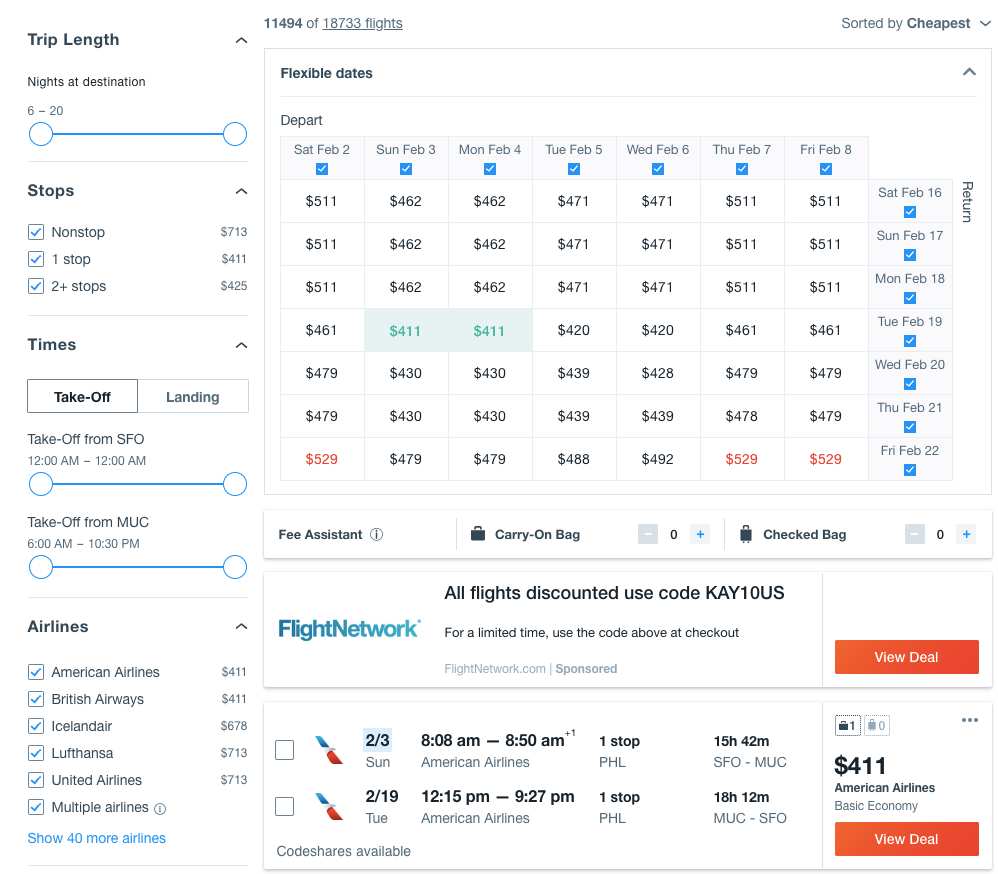Toggle Wed Feb 6 departure date checkbox
Viewport: 998px width, 874px height.
click(x=658, y=169)
